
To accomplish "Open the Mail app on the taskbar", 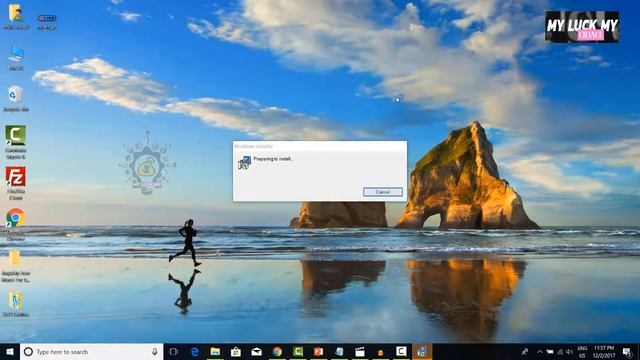I will 256,351.
